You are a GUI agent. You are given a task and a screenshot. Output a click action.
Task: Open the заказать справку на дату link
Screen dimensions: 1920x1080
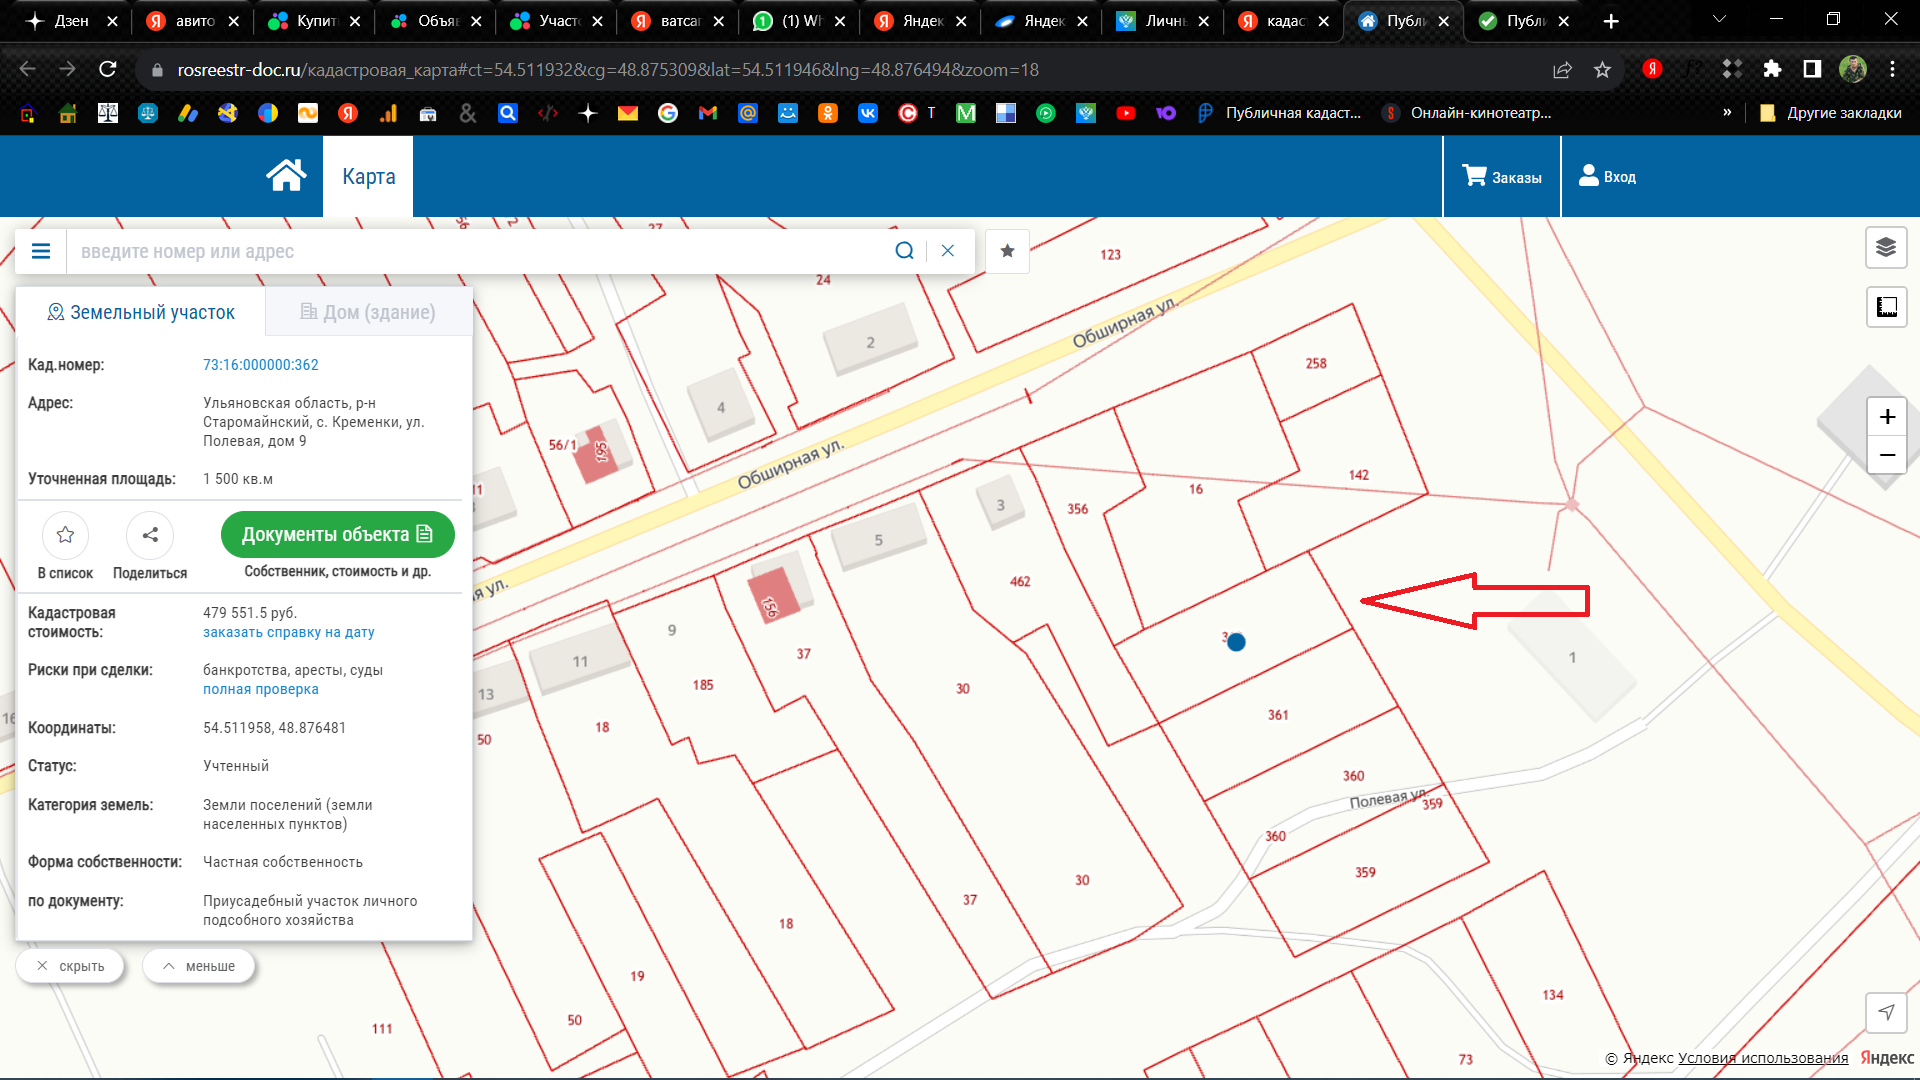tap(288, 632)
